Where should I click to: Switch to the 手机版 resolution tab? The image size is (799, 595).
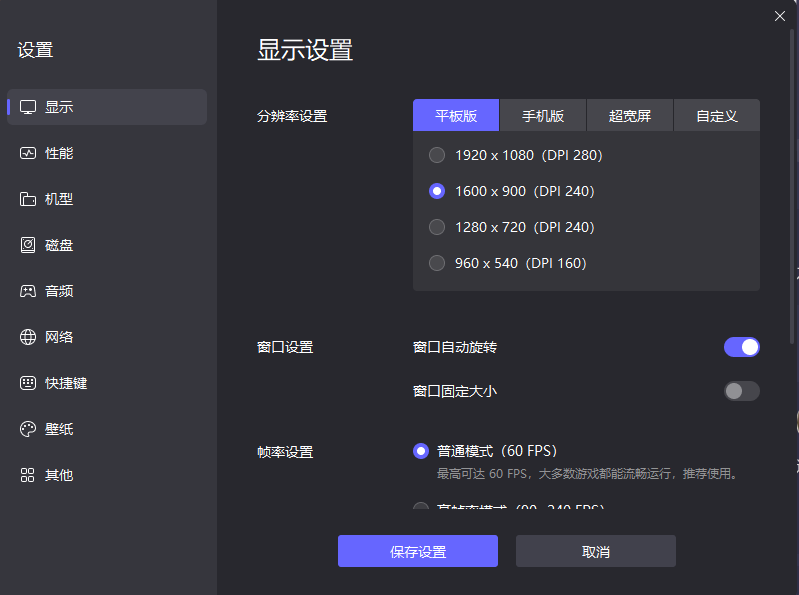(543, 116)
